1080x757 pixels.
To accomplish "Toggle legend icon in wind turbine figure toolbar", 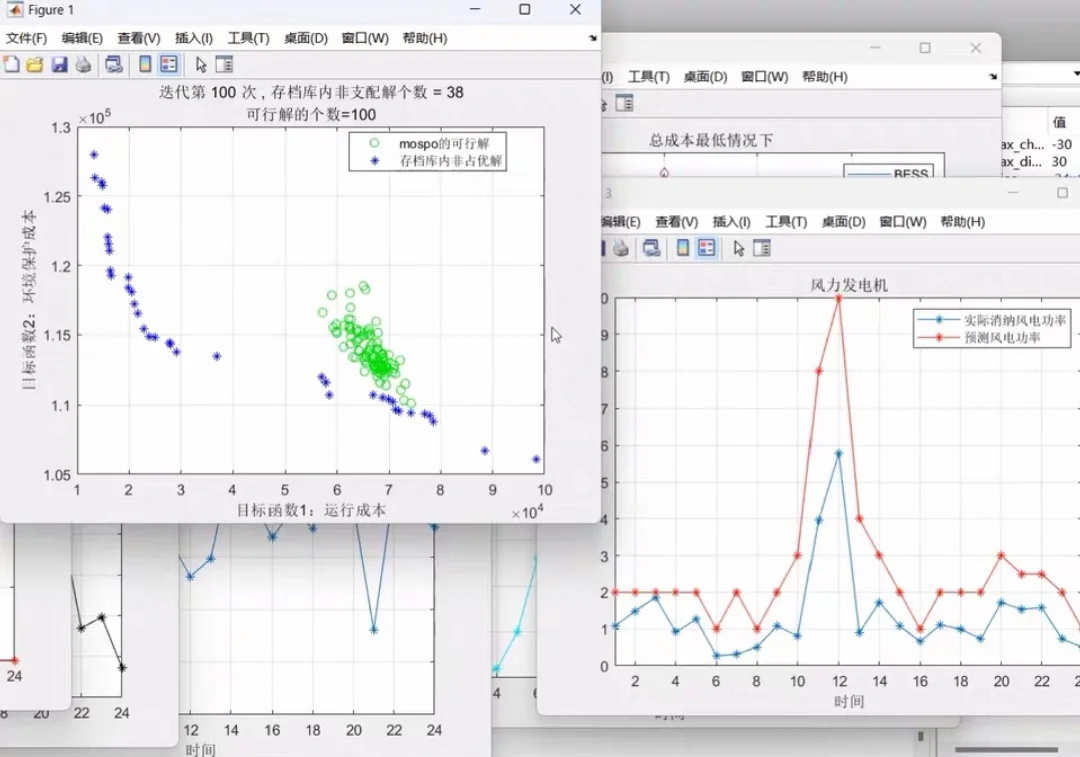I will 707,248.
